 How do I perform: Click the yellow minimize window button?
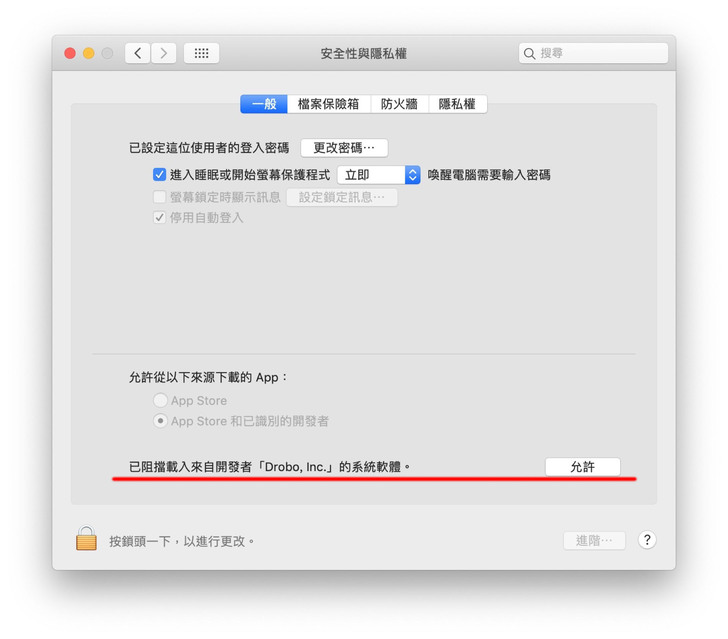point(89,53)
